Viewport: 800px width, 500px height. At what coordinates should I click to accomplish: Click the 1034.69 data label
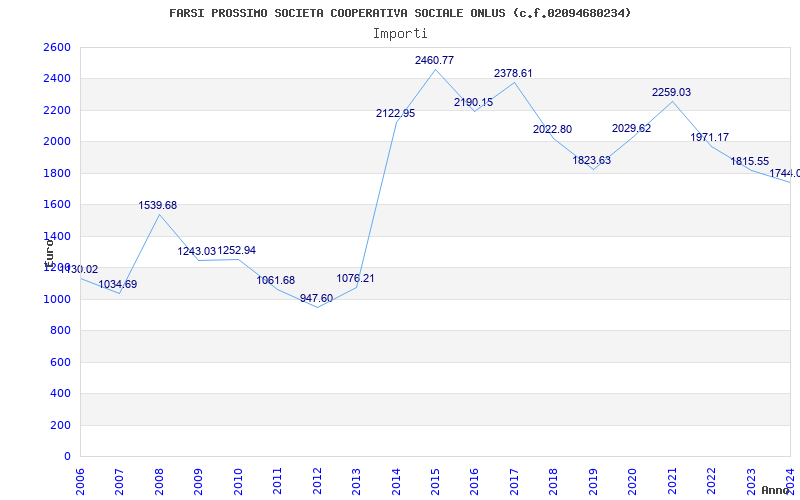pos(118,285)
